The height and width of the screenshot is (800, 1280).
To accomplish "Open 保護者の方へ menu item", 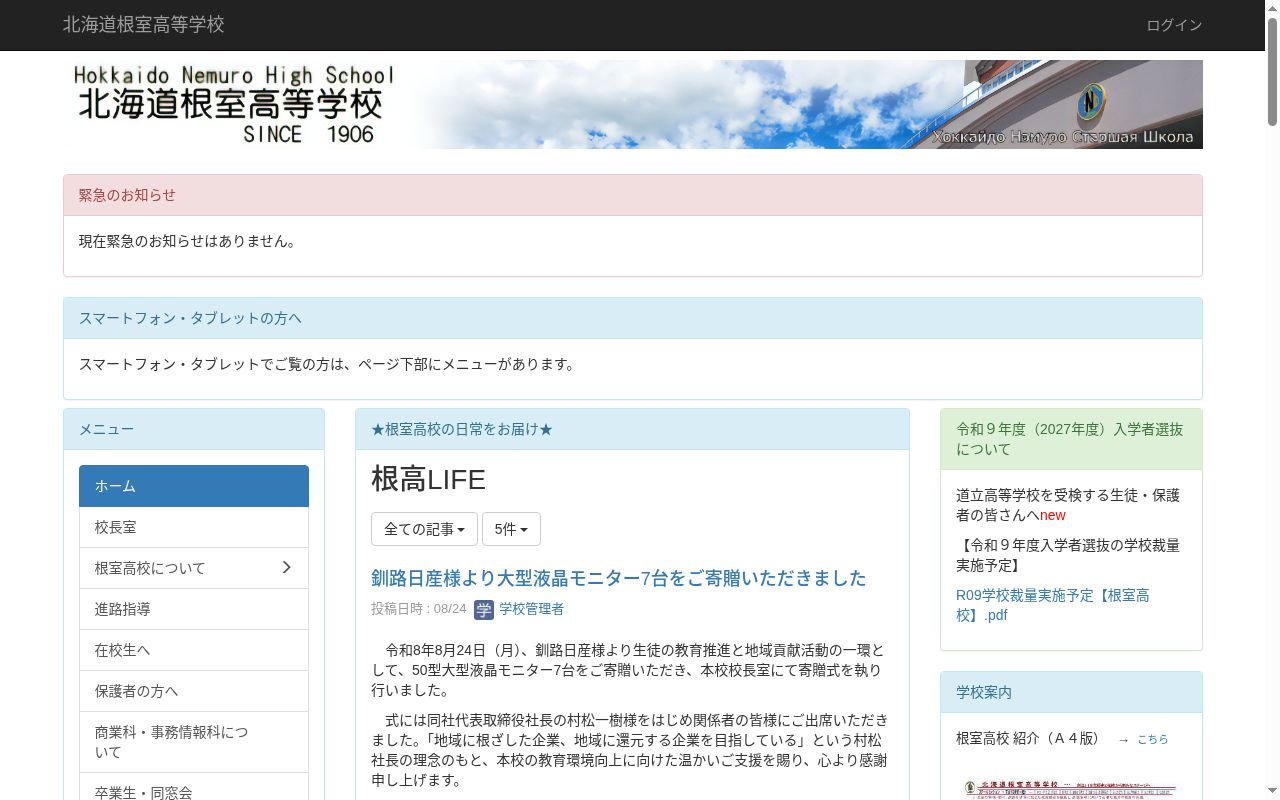I will 194,691.
